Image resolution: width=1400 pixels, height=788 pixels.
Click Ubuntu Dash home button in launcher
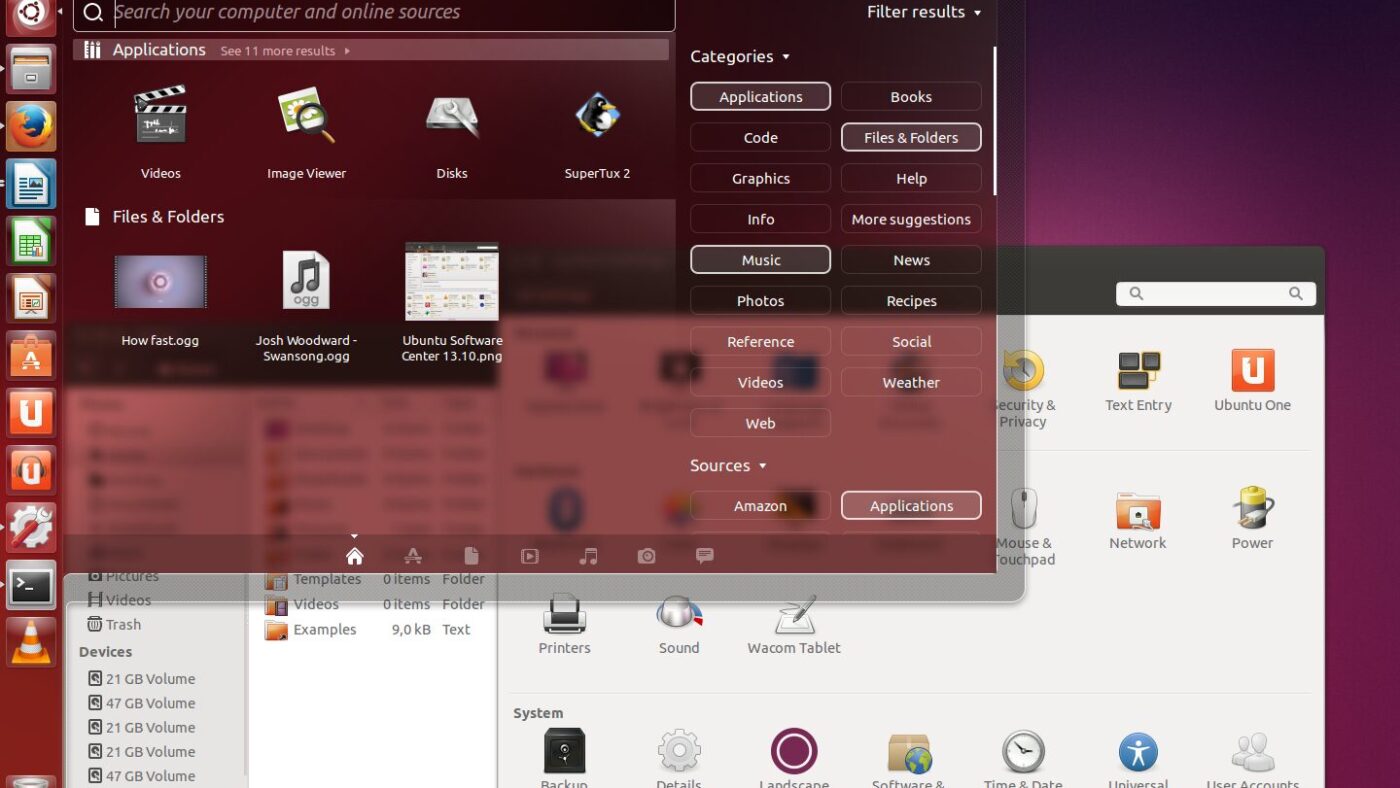[31, 14]
